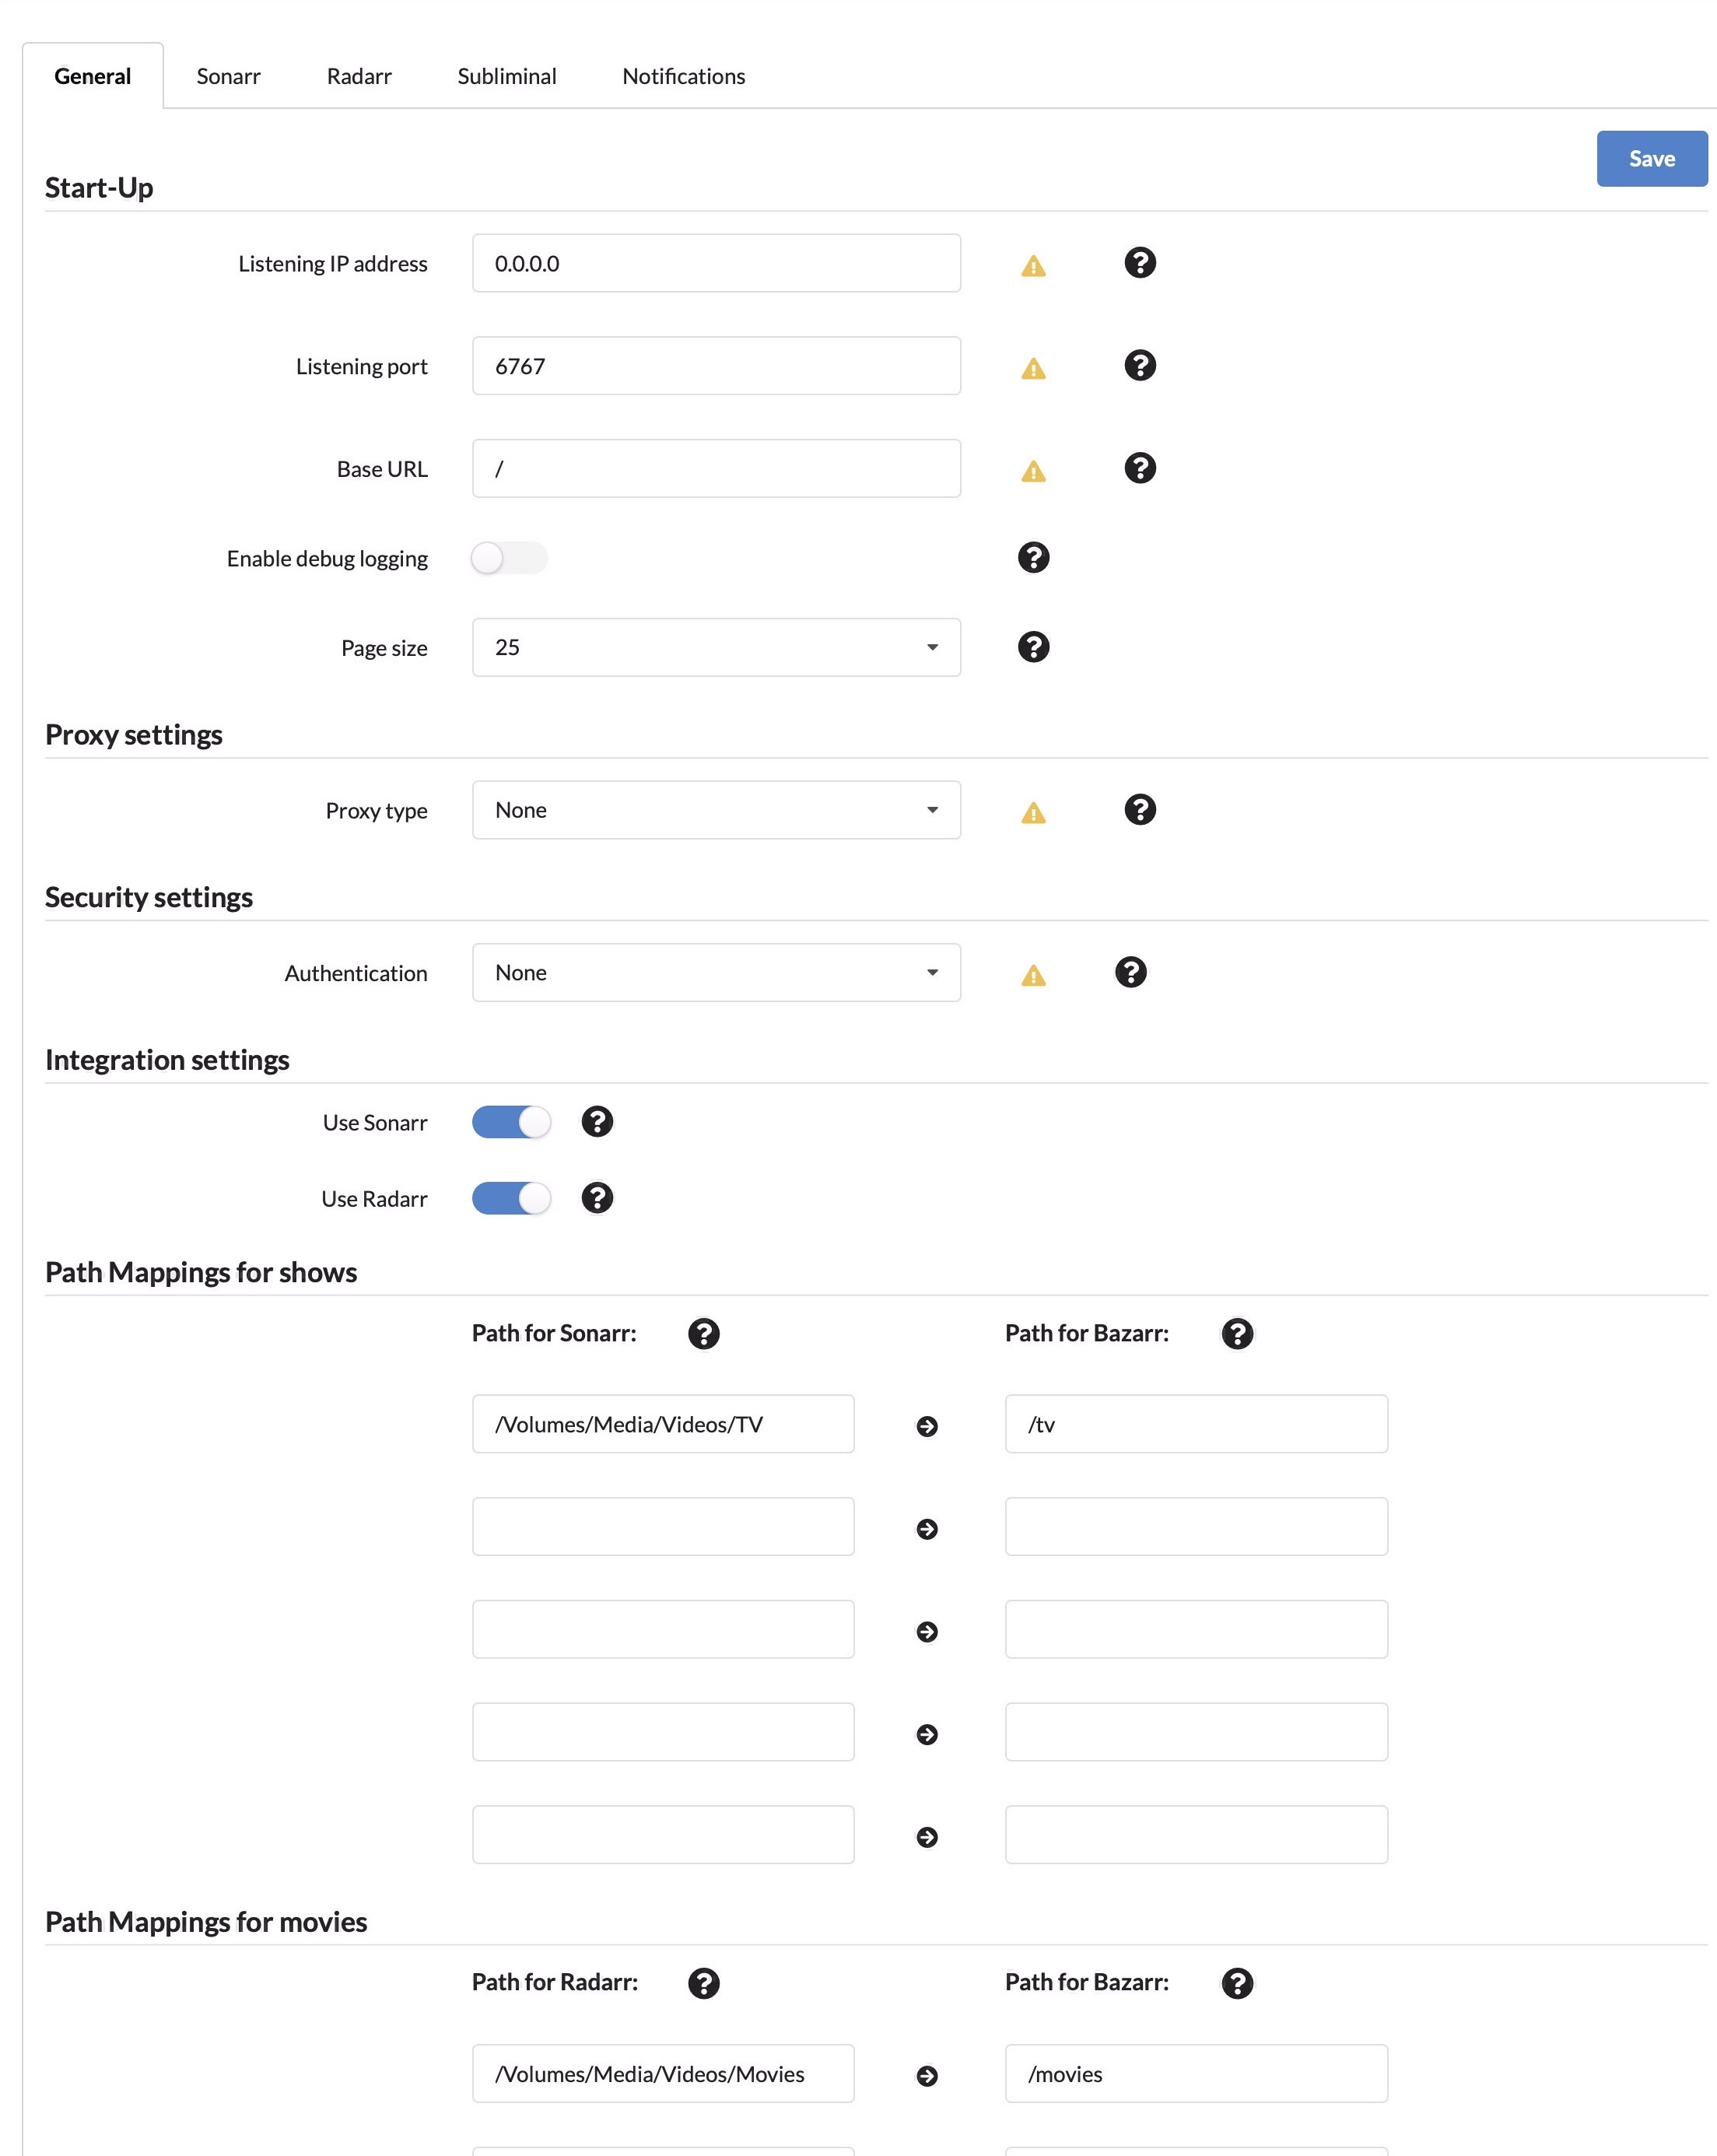Turn off the Use Radarr integration

click(x=511, y=1198)
